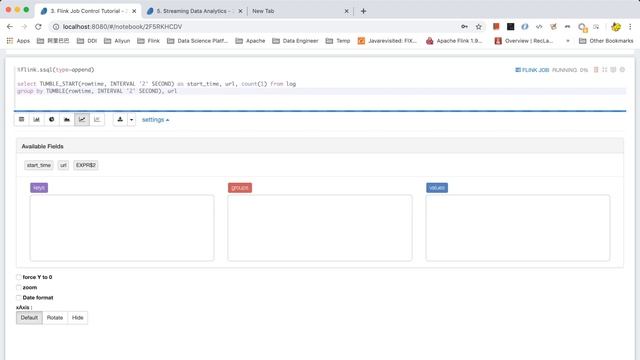The height and width of the screenshot is (360, 640).
Task: Go back to previous page
Action: coord(10,27)
